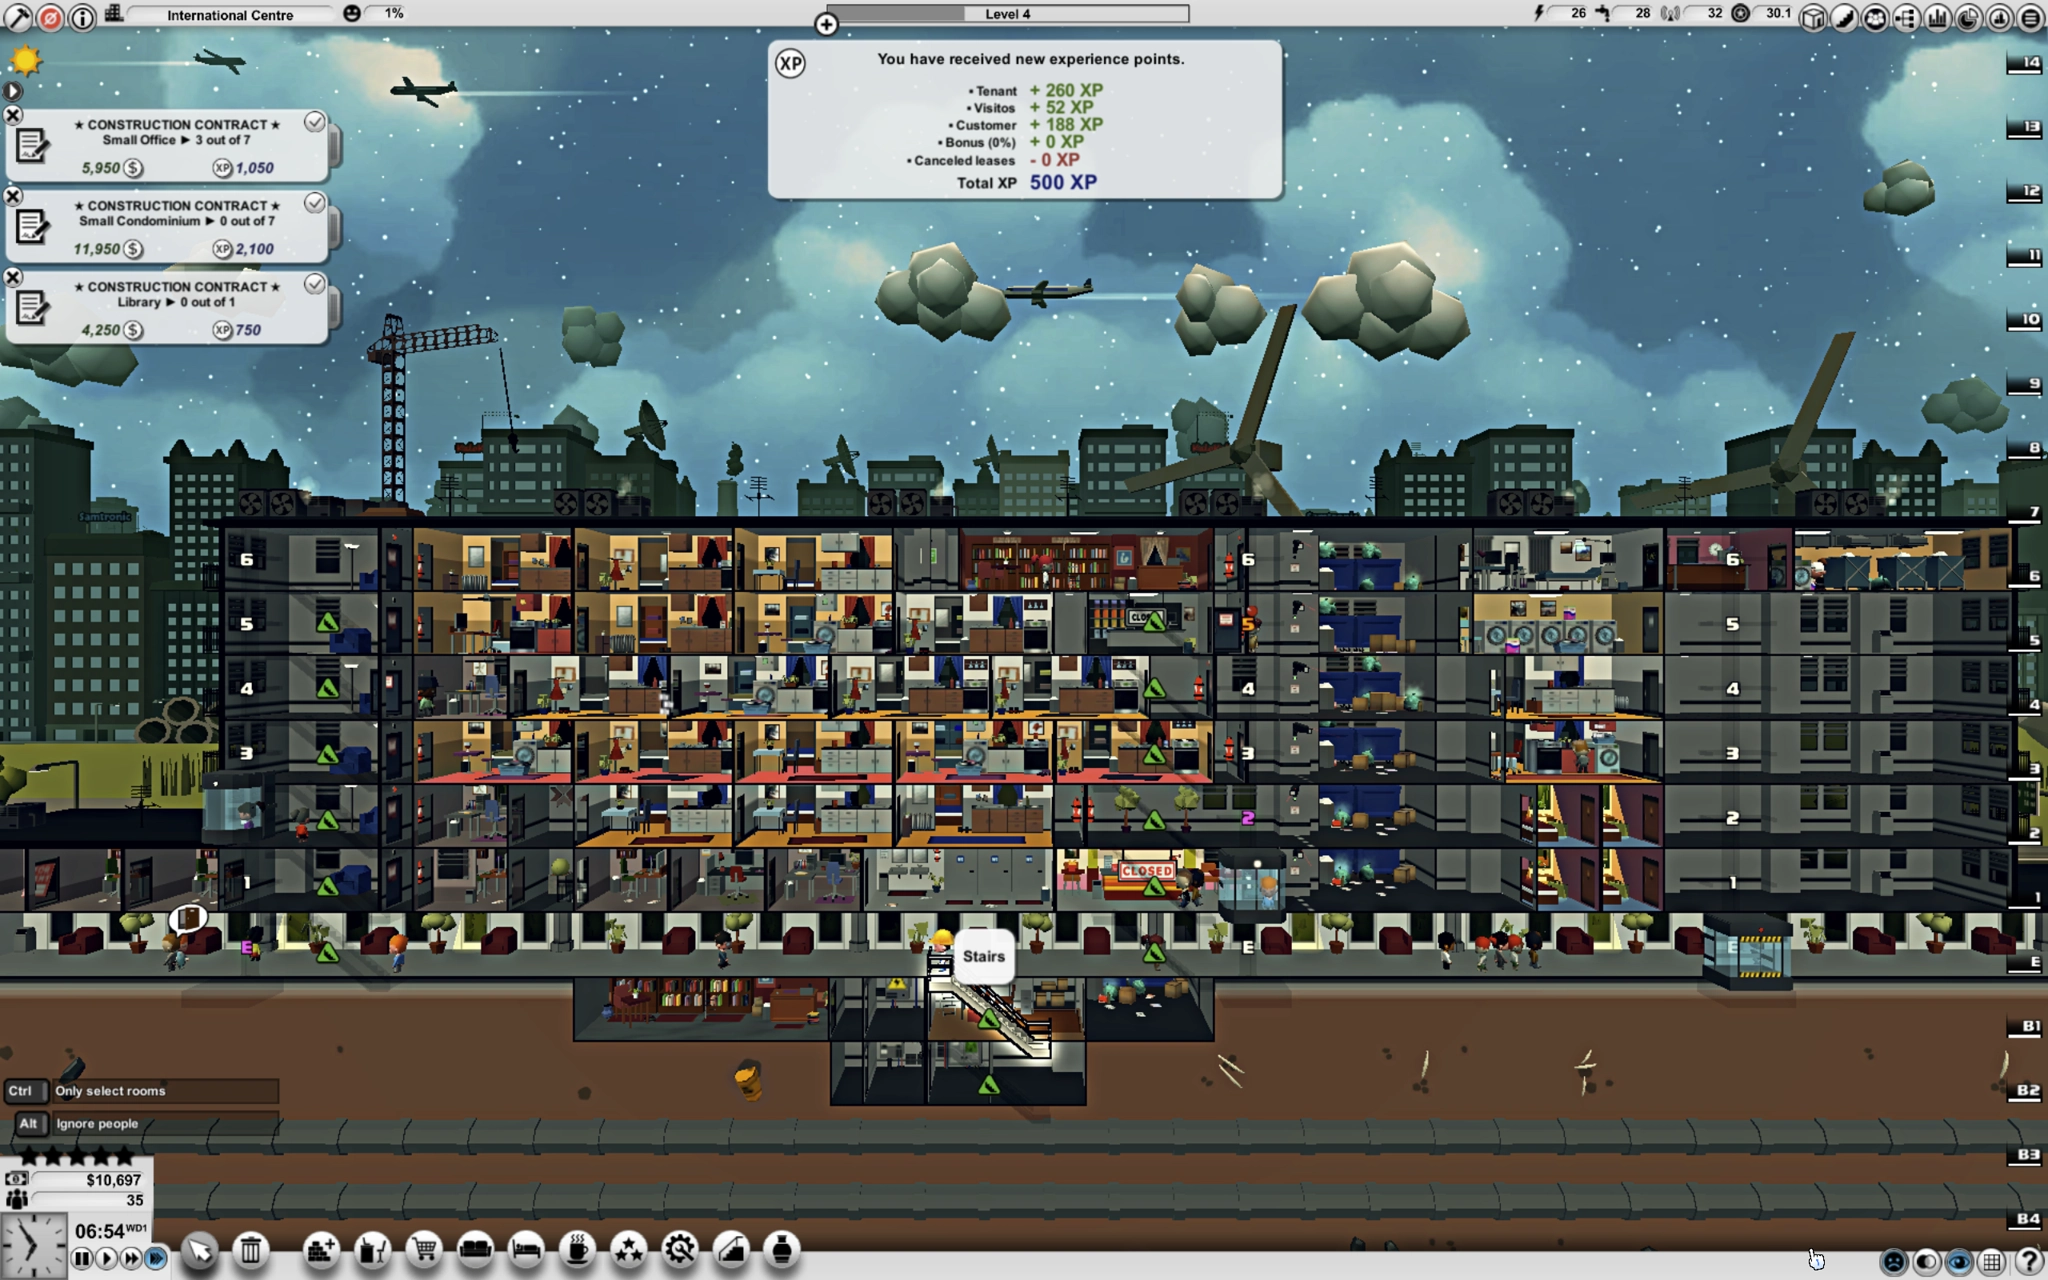Image resolution: width=2048 pixels, height=1280 pixels.
Task: Tick the Small Office contract checkmark
Action: (x=315, y=122)
